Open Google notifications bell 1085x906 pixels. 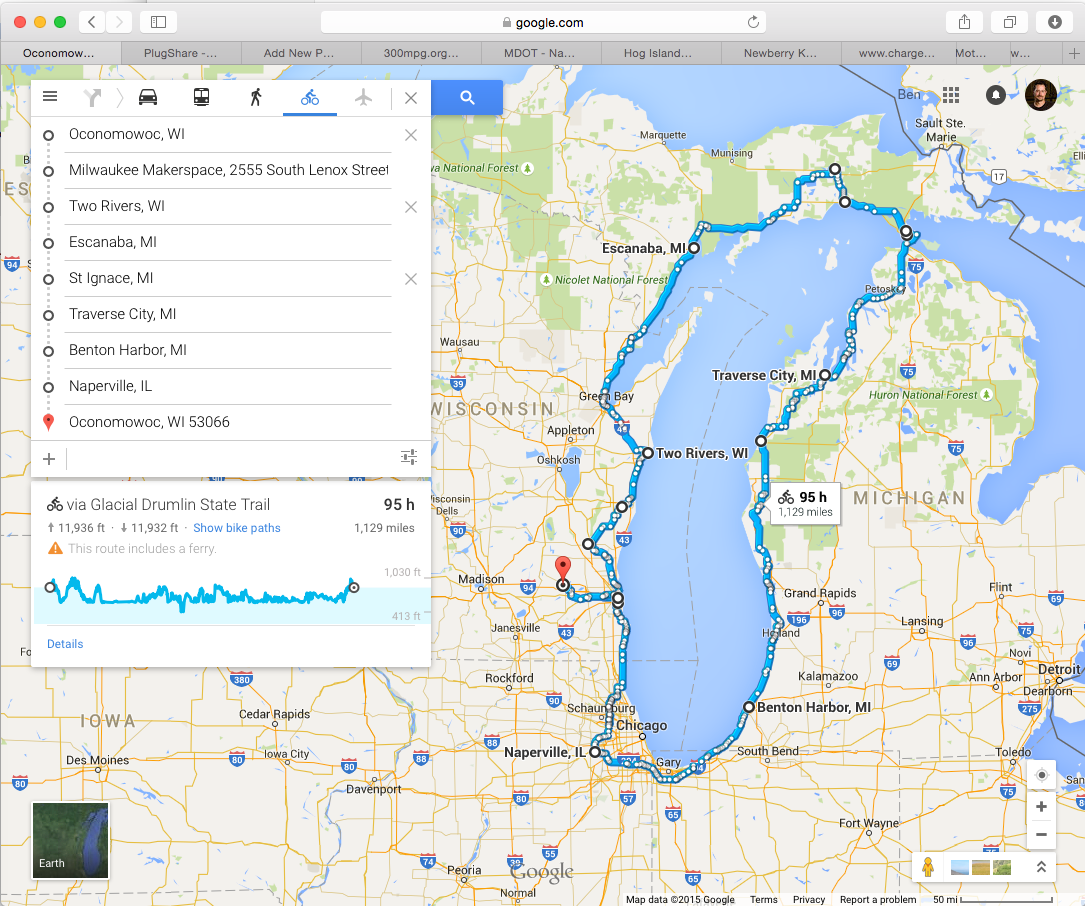tap(996, 94)
